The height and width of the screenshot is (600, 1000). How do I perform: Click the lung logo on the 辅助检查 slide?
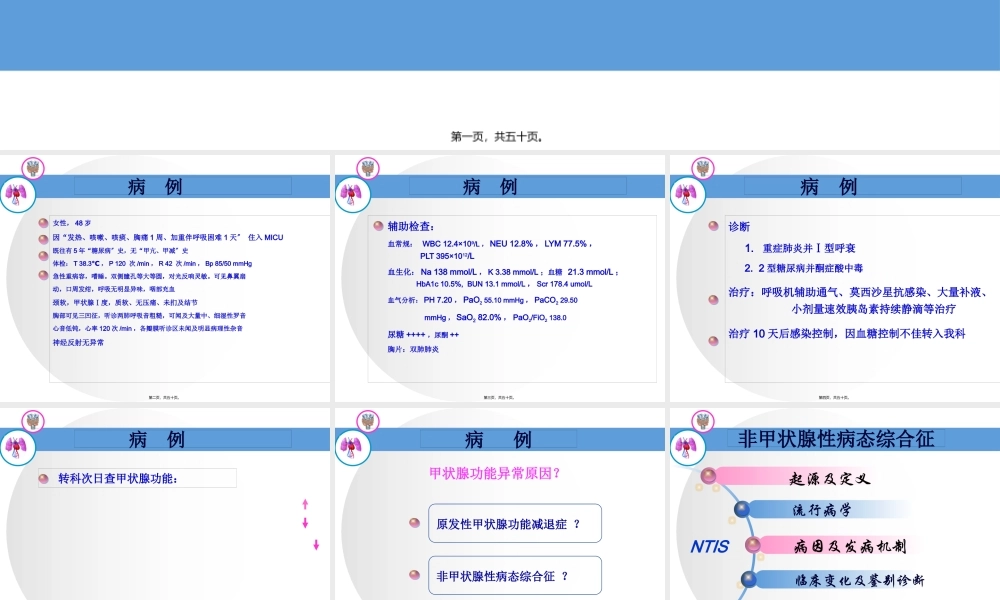(351, 192)
